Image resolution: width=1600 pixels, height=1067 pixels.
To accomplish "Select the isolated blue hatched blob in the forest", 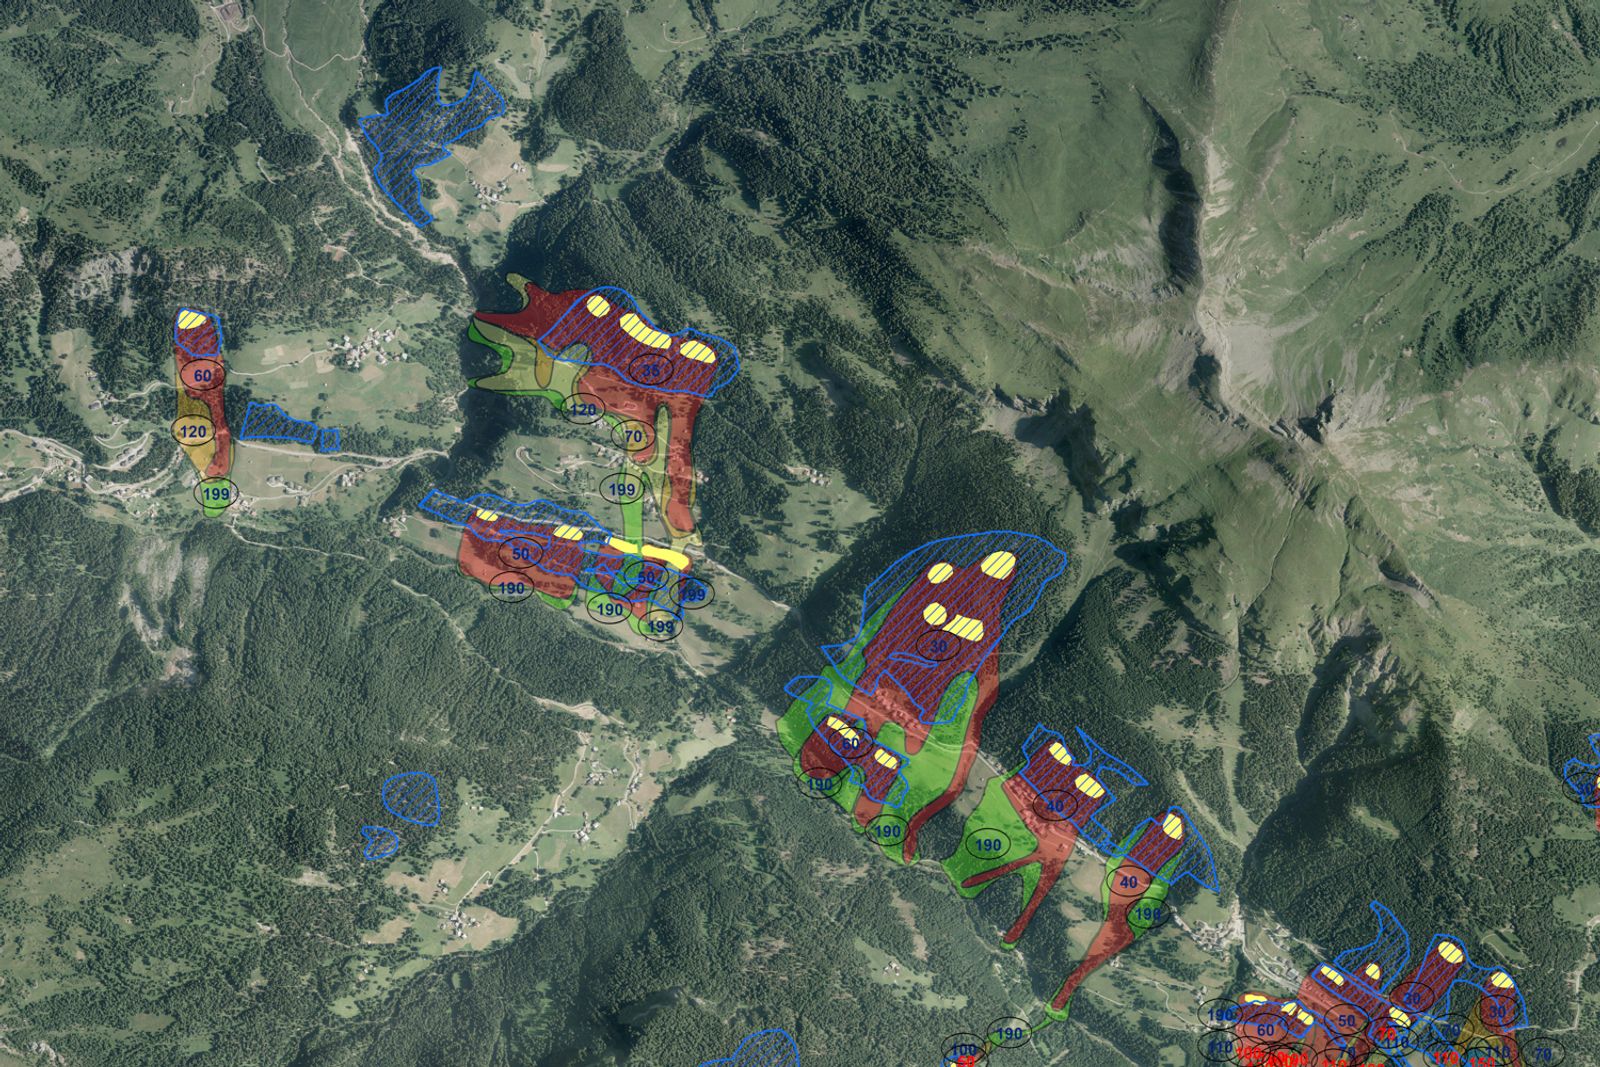I will 412,797.
